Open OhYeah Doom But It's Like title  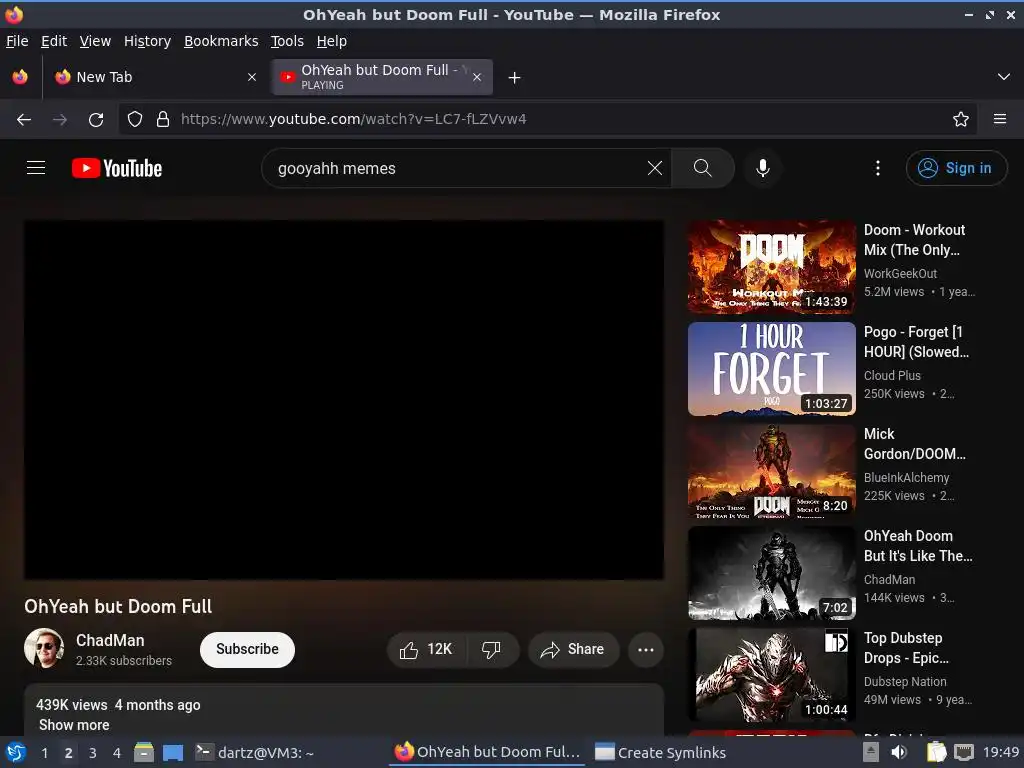pos(918,545)
